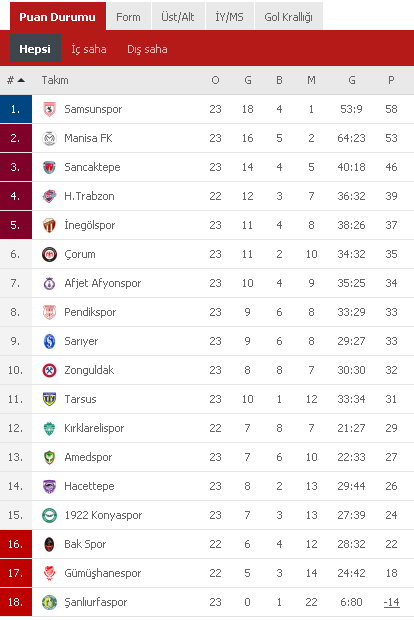Click the Samsunspor team crest icon
The image size is (414, 620).
click(x=49, y=109)
